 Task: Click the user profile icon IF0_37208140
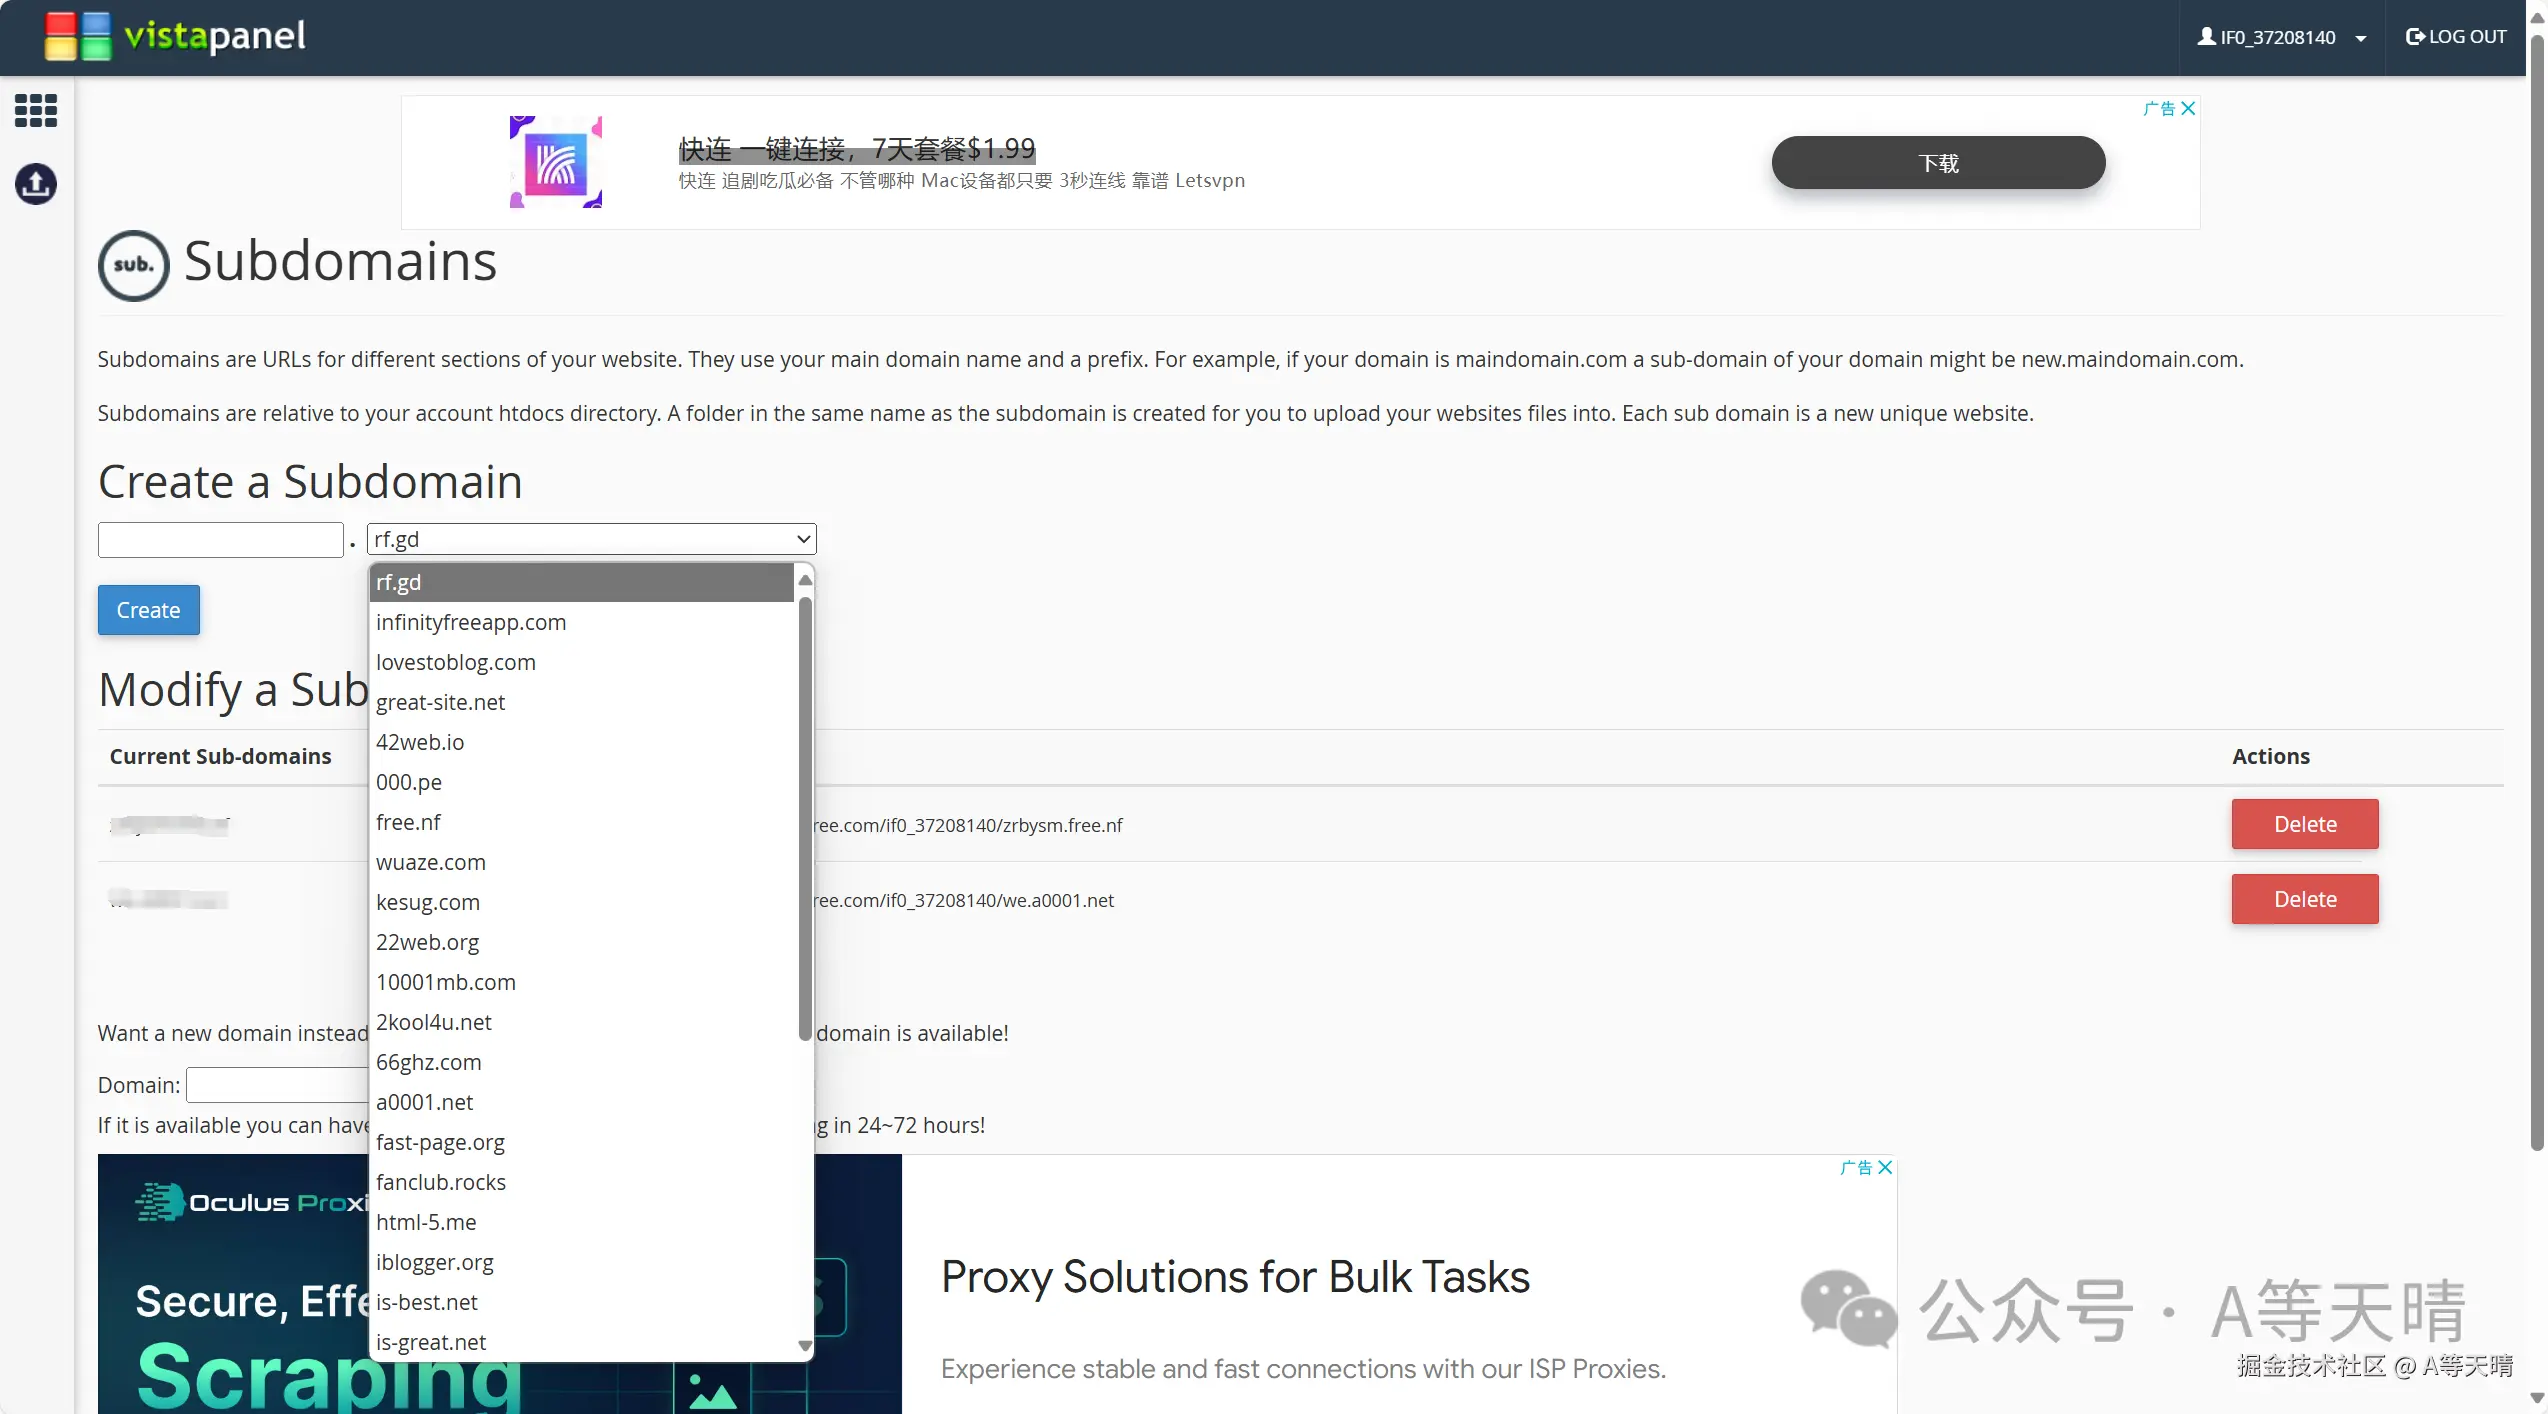pyautogui.click(x=2206, y=37)
